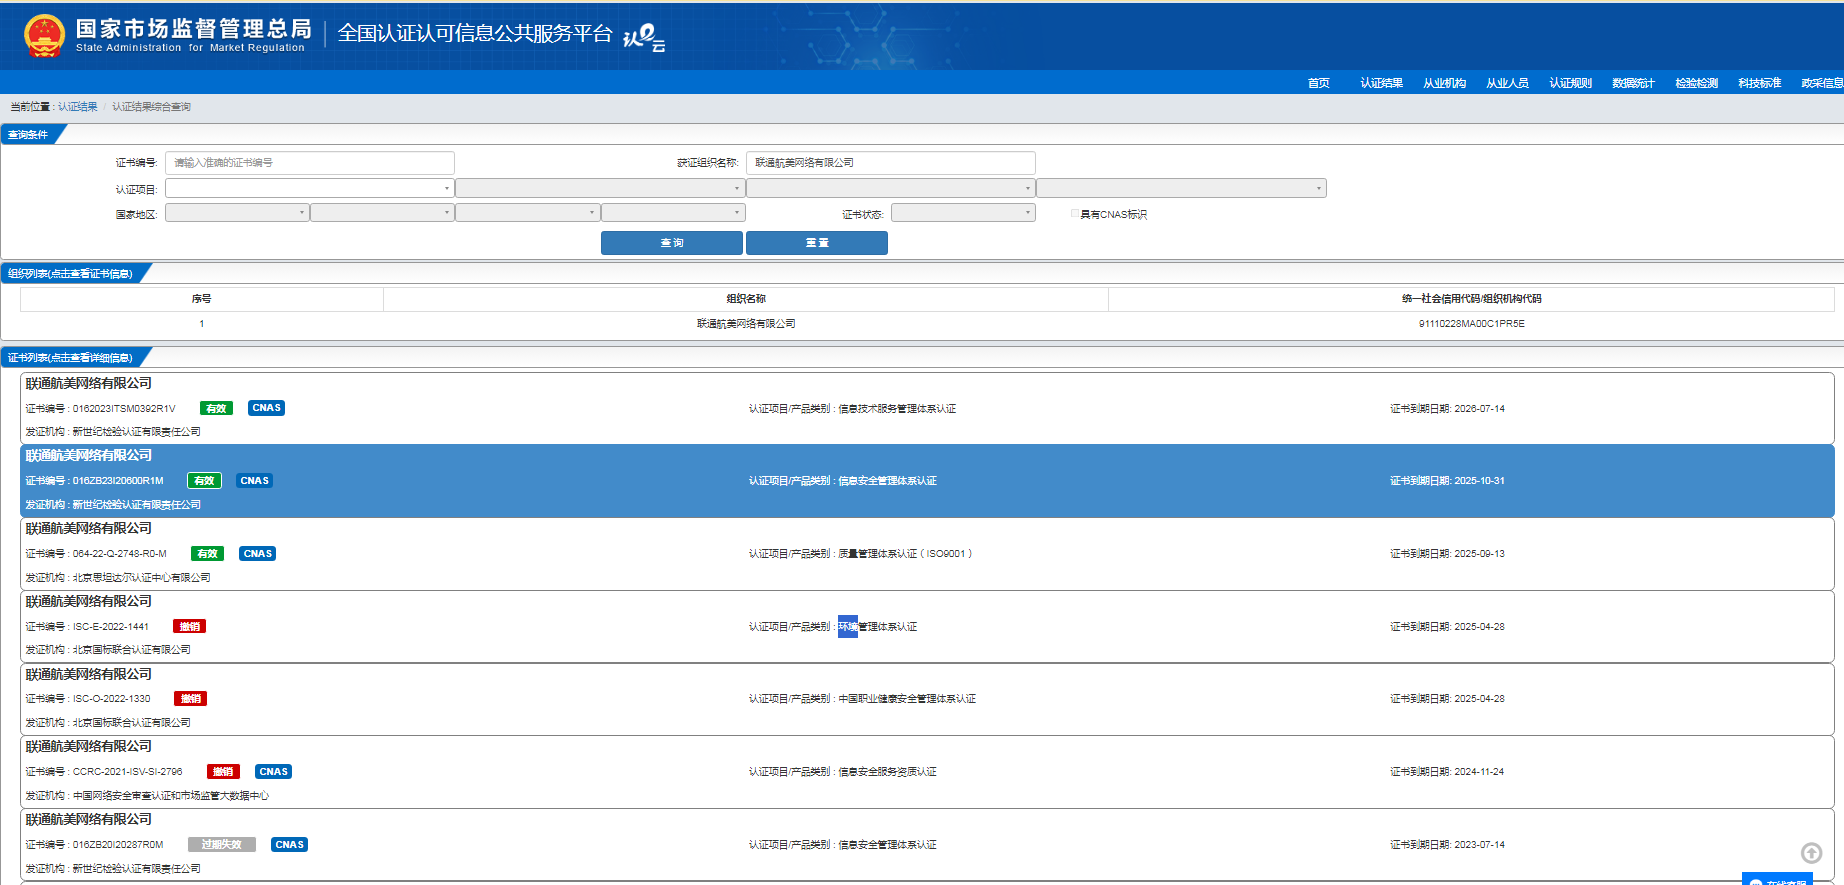Open the 认证结果 navigation menu
This screenshot has height=885, width=1844.
(1381, 83)
